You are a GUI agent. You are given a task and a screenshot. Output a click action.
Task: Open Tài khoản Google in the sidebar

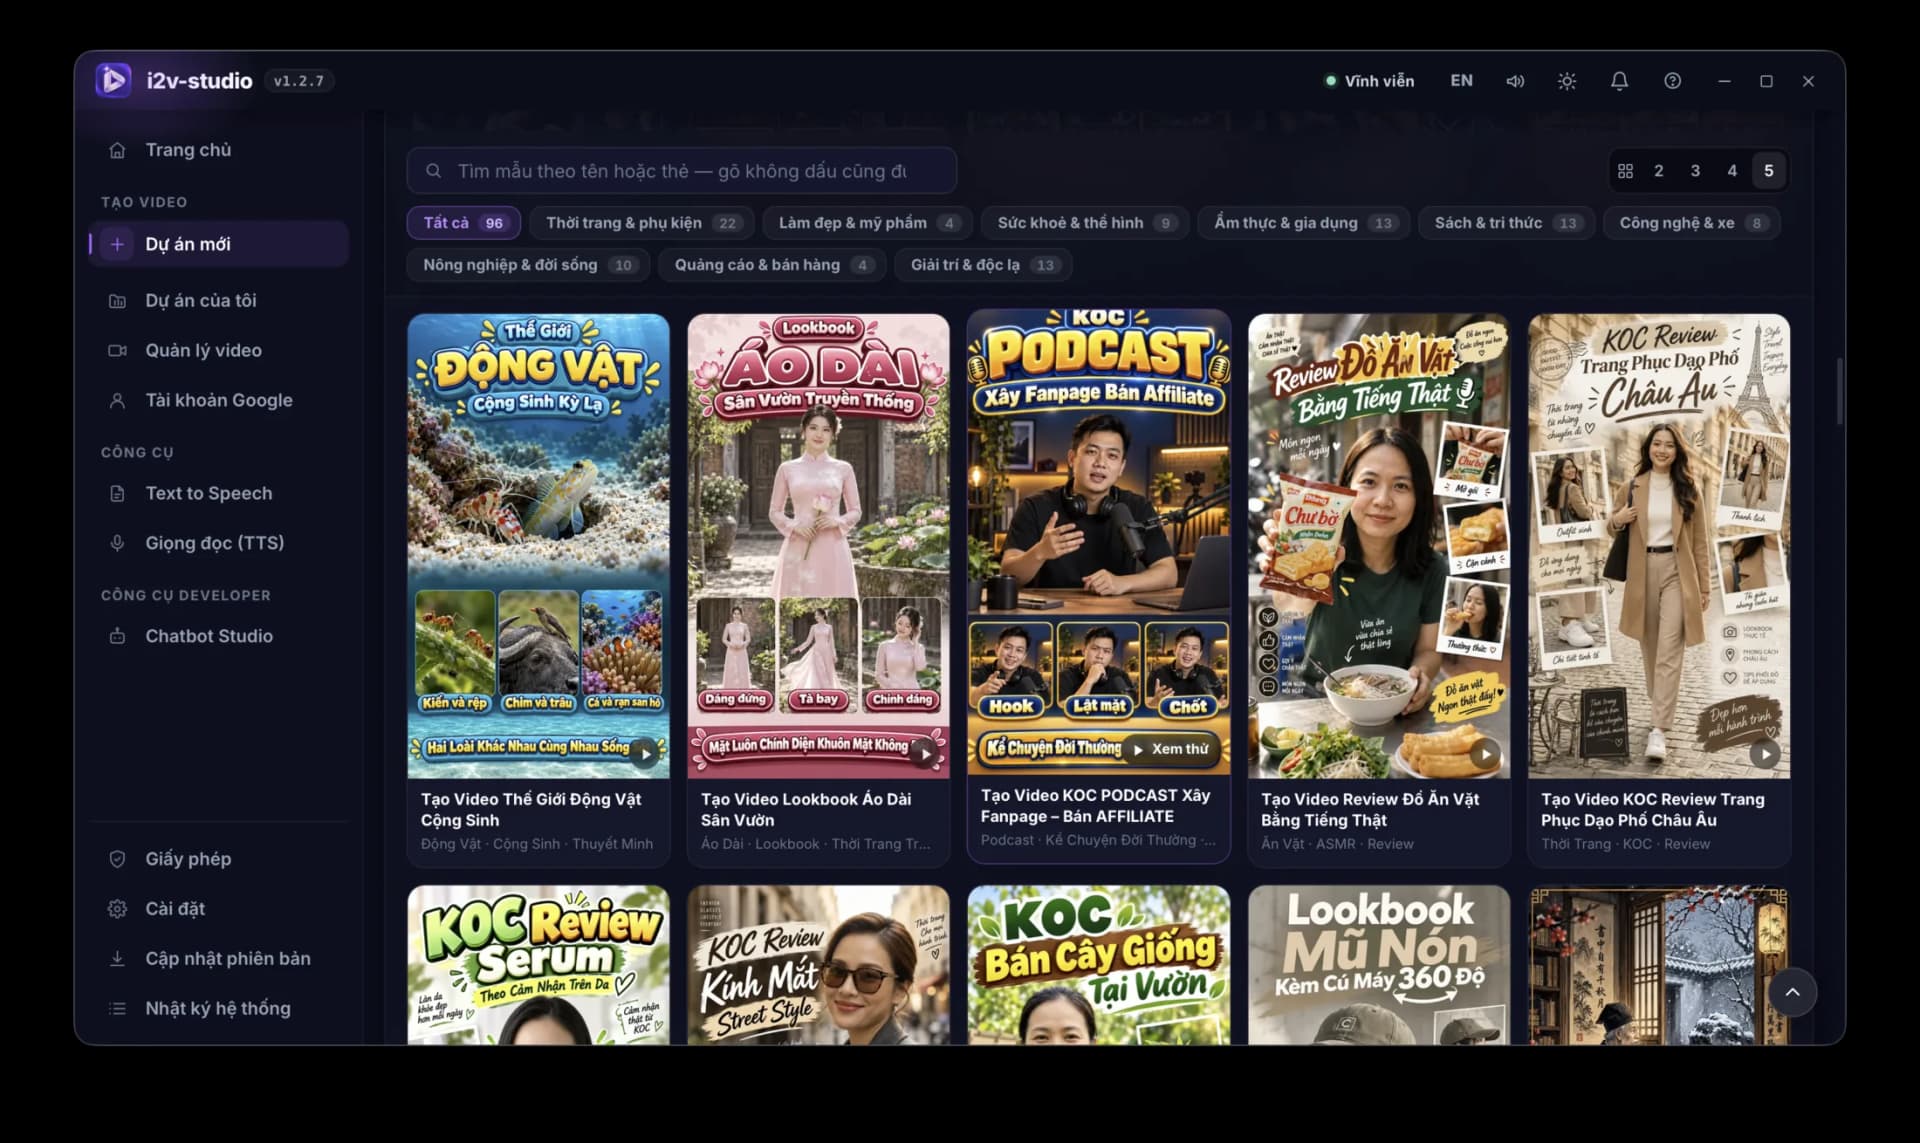[x=218, y=400]
